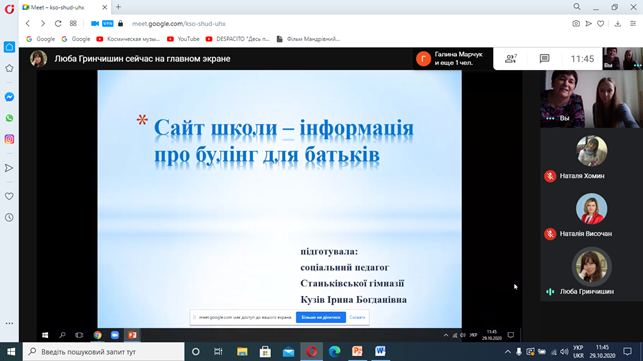Select Люба Гринчишин participant tile
Viewport: 643px width, 361px height.
point(591,273)
